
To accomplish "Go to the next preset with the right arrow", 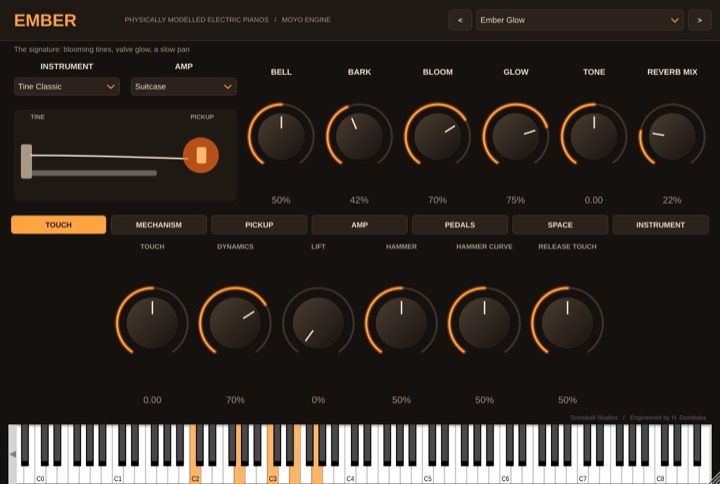I will point(699,20).
